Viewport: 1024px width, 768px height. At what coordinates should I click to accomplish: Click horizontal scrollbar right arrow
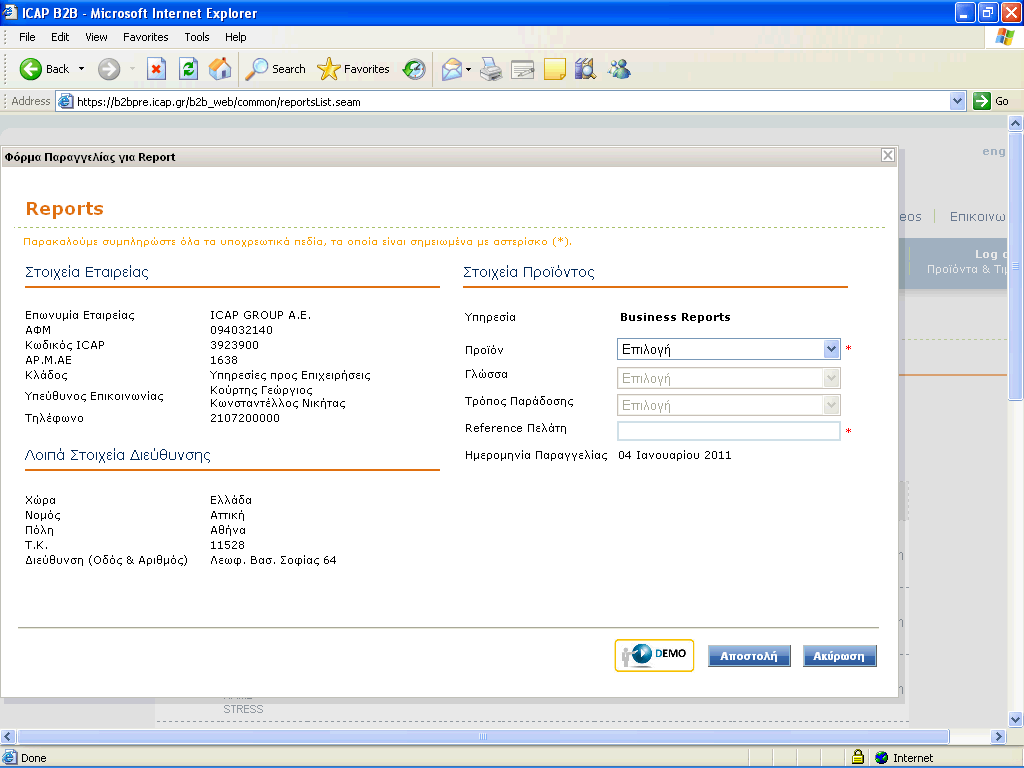click(x=998, y=737)
